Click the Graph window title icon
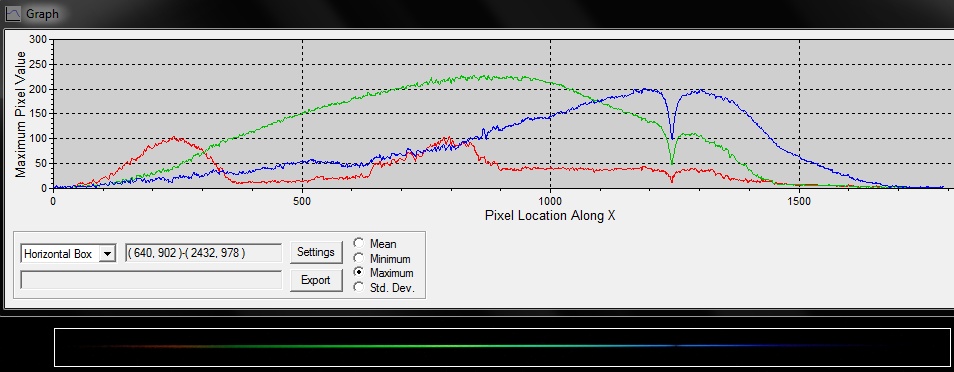Viewport: 954px width, 372px height. pos(13,13)
